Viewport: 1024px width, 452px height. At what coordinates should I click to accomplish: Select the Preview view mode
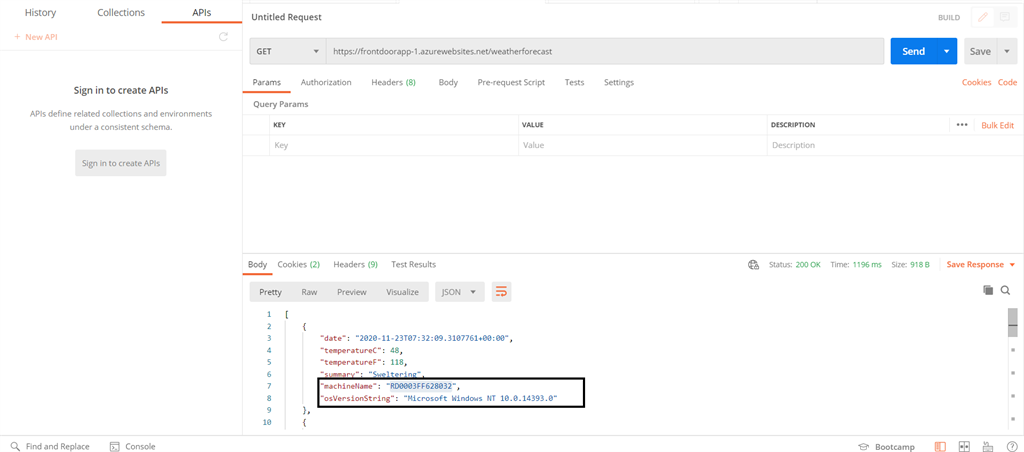[352, 292]
